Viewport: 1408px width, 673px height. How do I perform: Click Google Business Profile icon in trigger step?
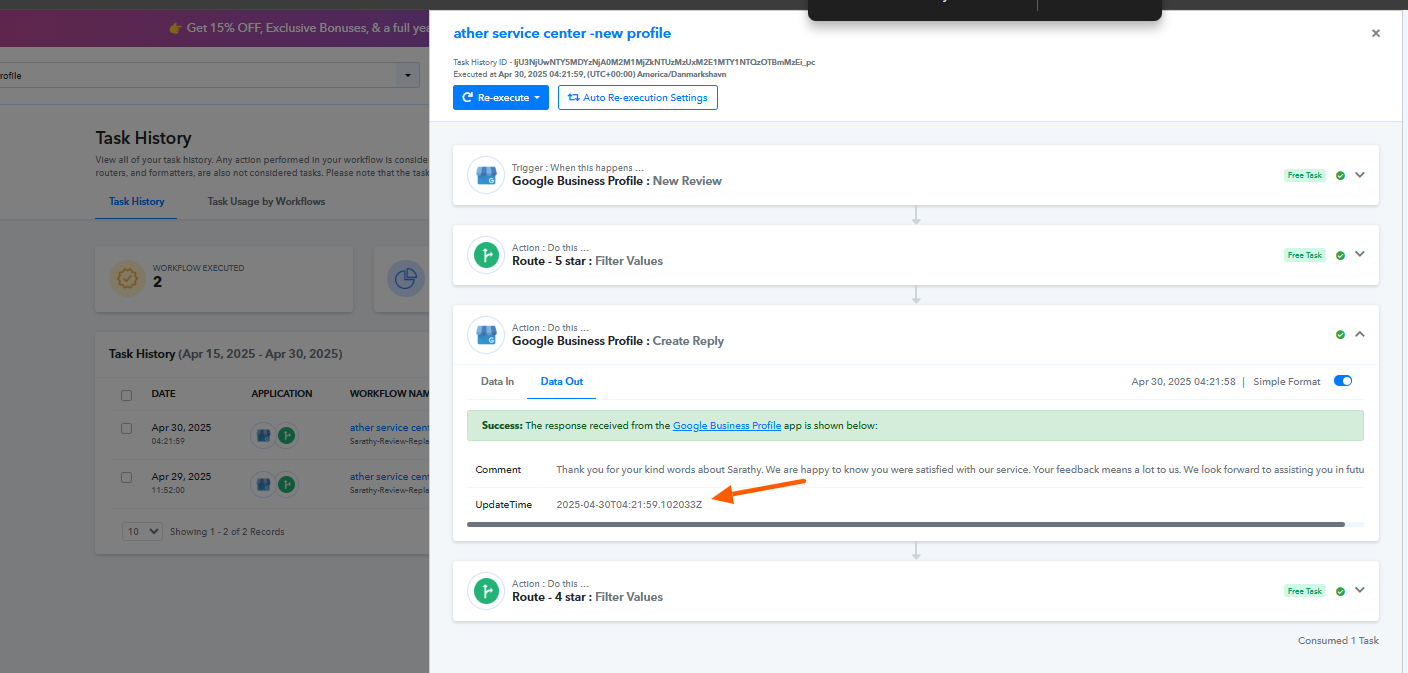tap(486, 175)
